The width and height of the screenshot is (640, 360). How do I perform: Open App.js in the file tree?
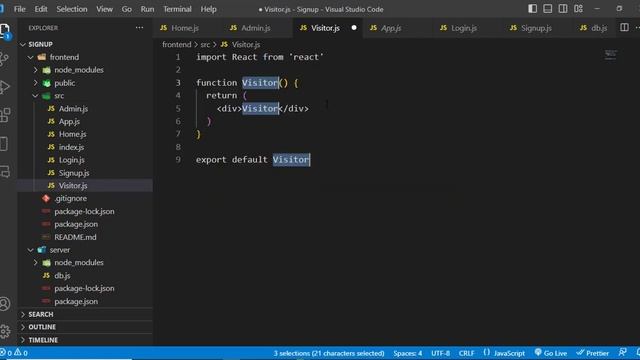[x=86, y=121]
